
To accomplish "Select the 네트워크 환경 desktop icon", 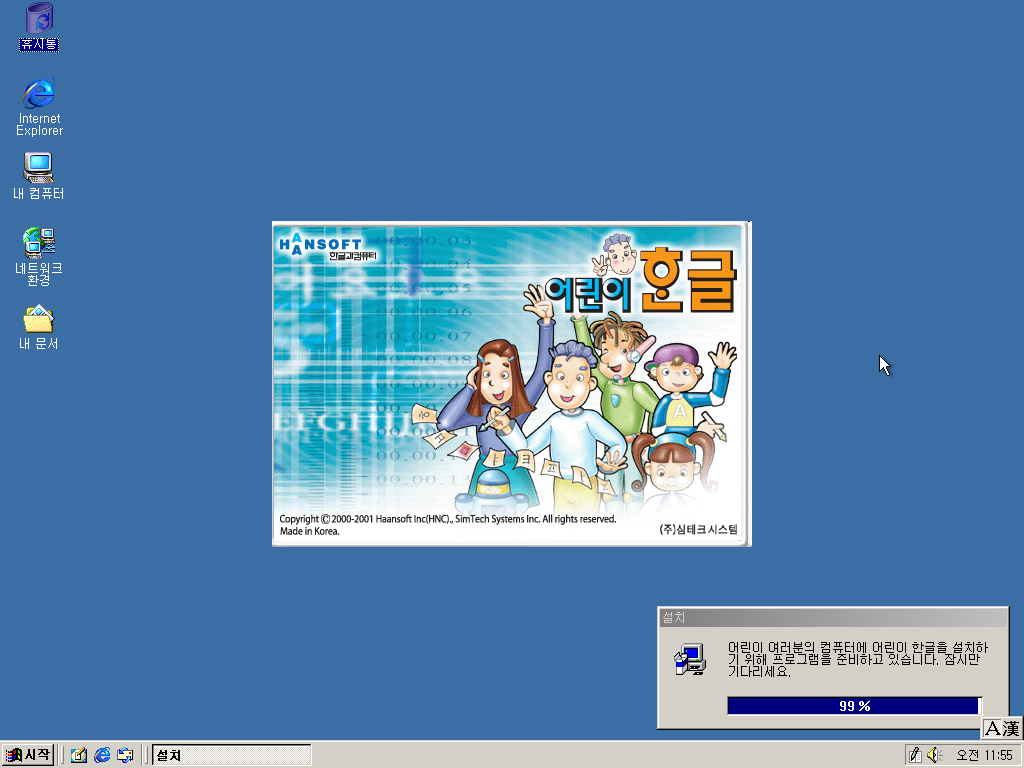I will click(x=39, y=256).
